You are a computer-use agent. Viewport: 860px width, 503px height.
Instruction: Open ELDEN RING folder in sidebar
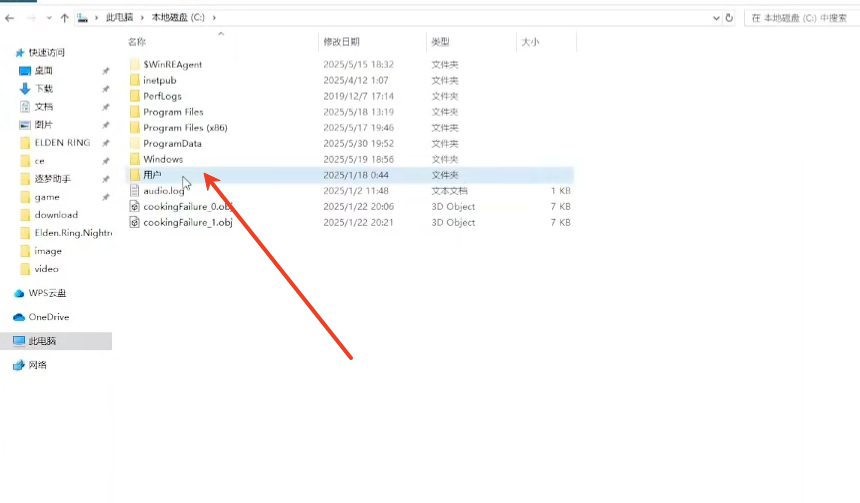point(62,143)
